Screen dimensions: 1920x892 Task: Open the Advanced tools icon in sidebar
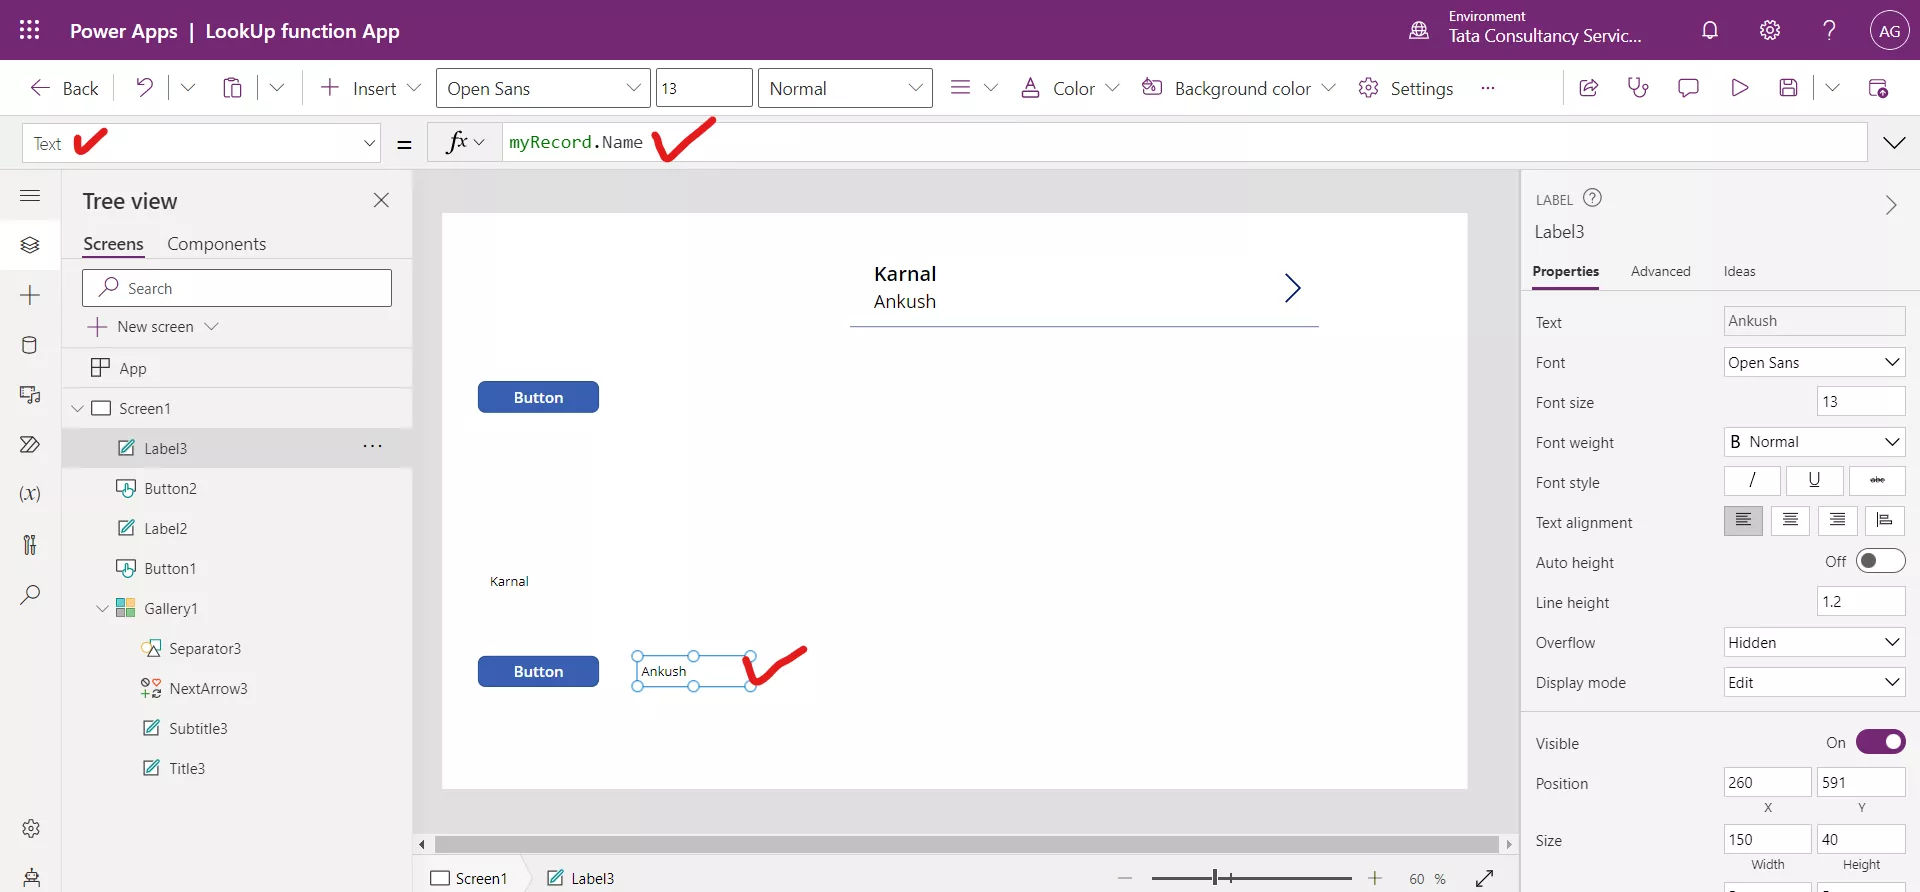point(30,544)
